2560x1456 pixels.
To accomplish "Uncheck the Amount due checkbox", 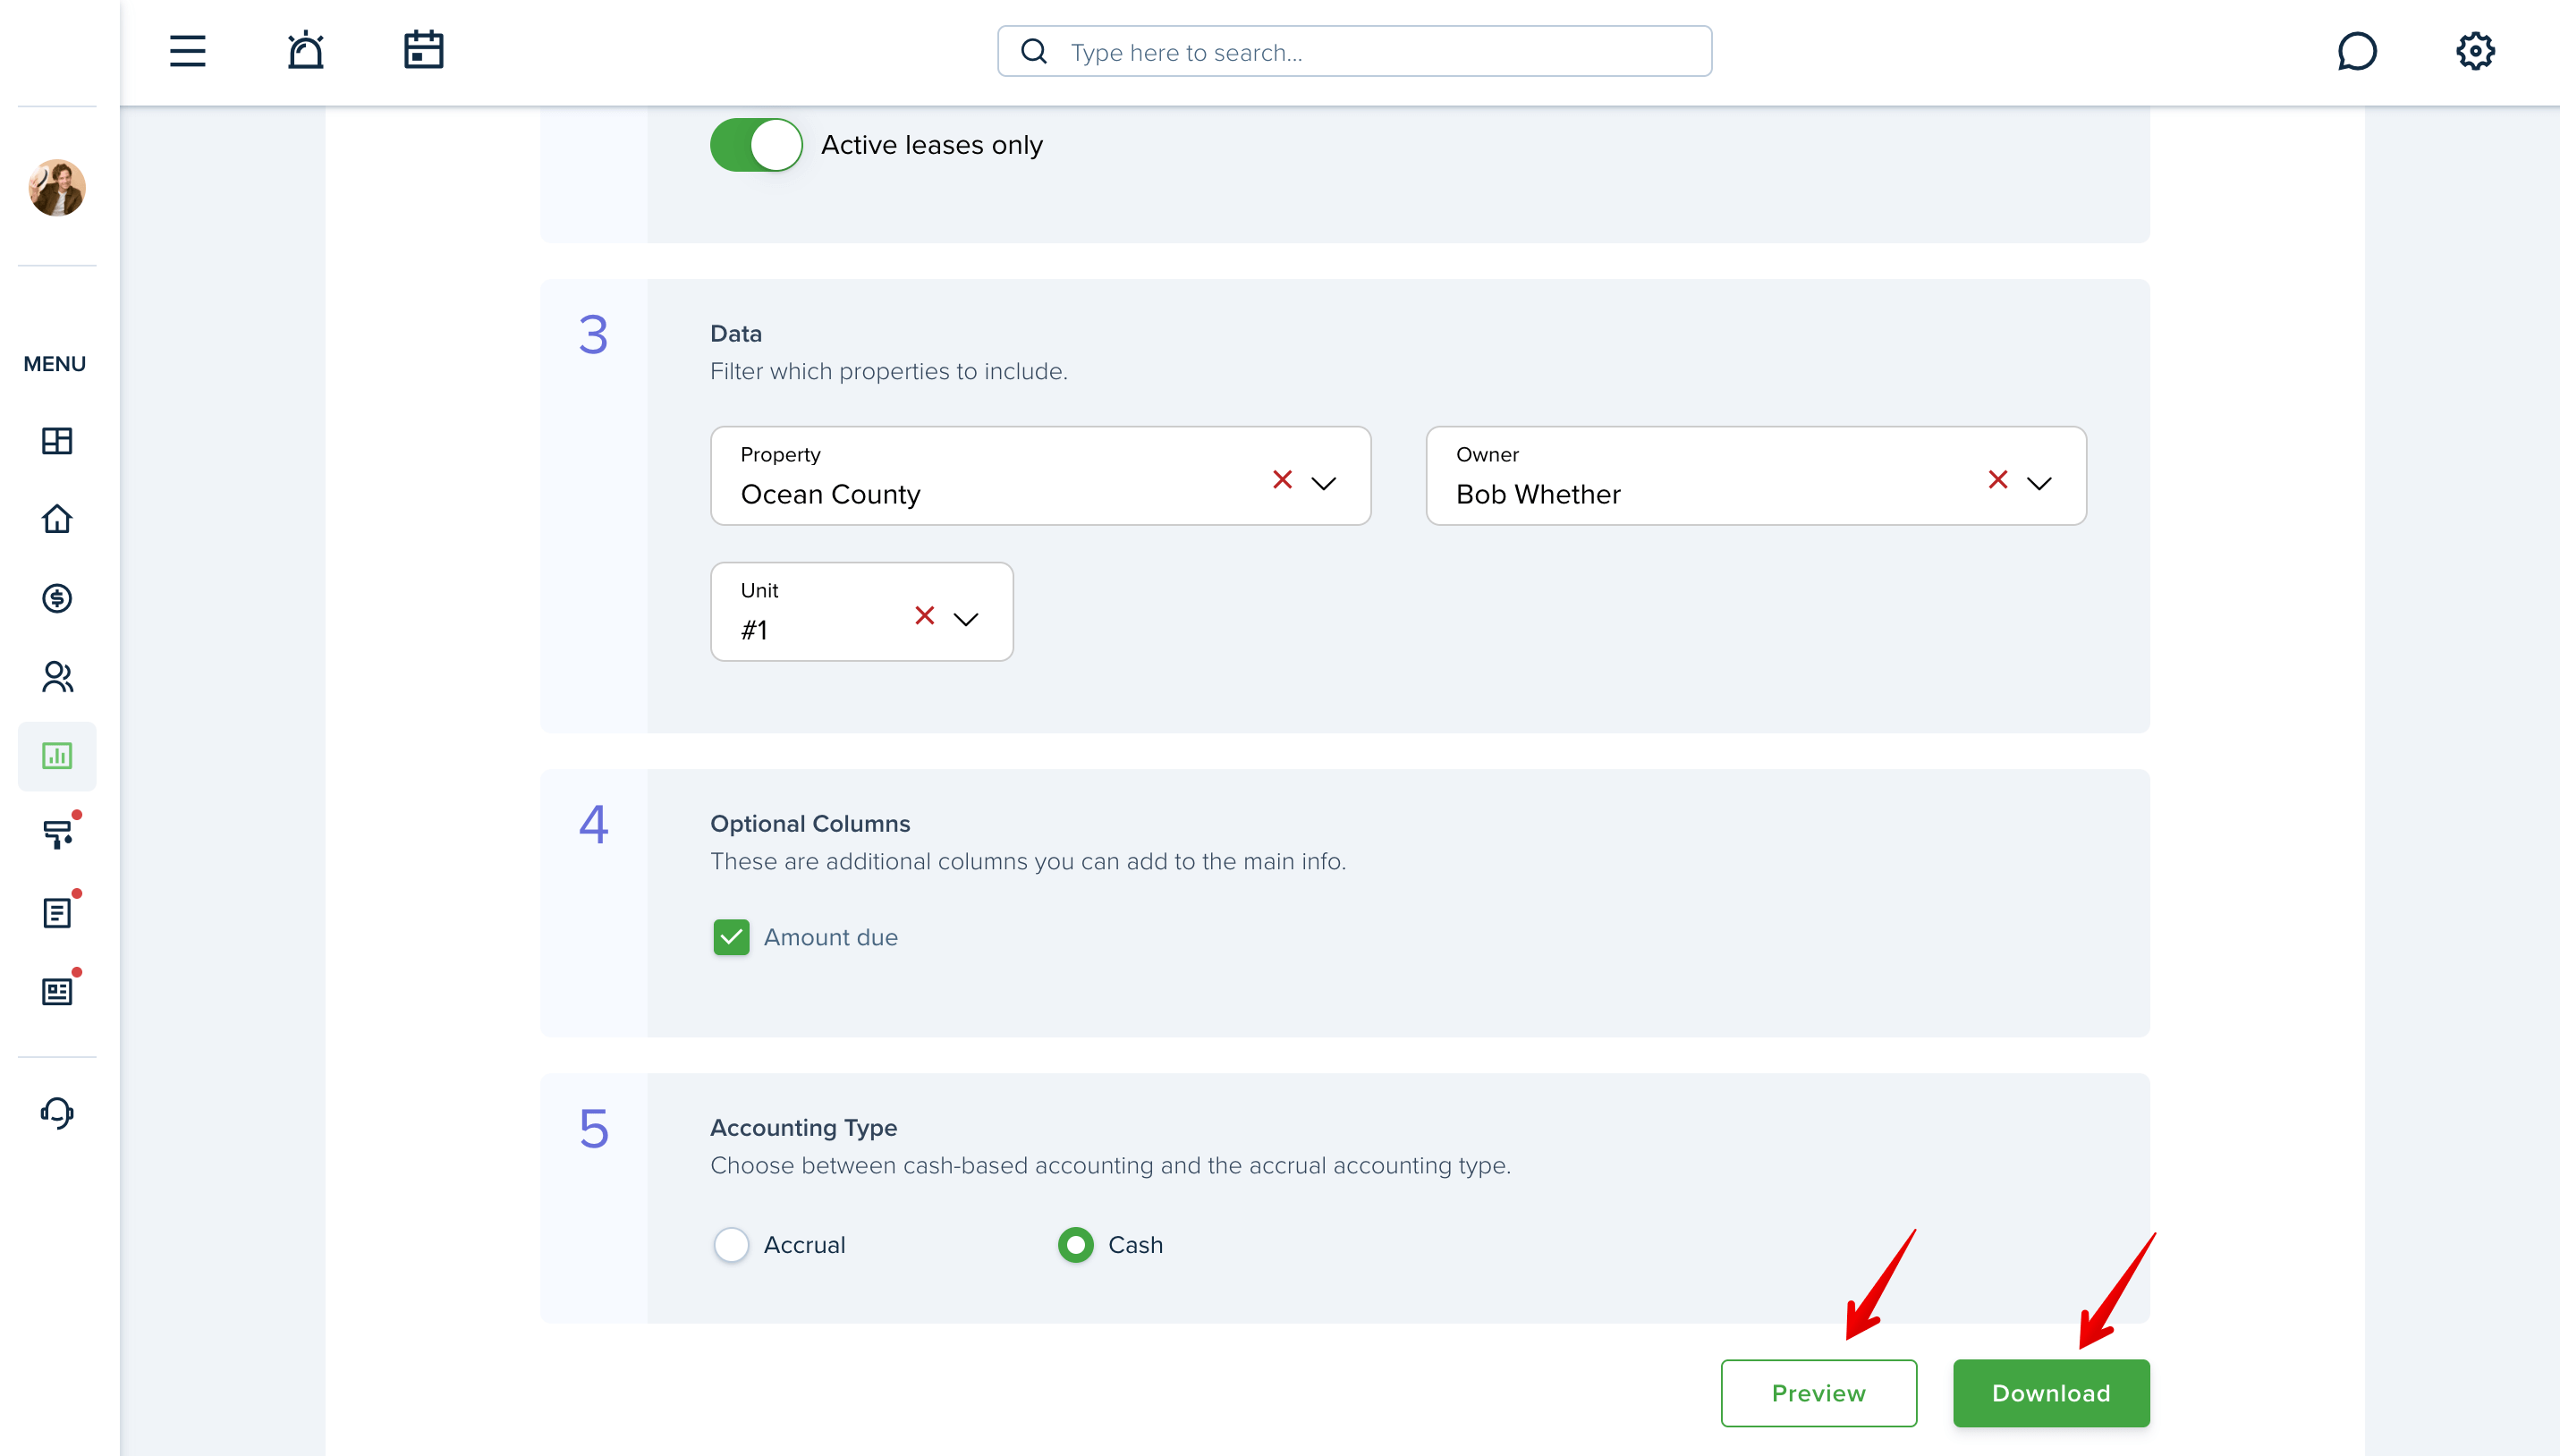I will pos(731,937).
